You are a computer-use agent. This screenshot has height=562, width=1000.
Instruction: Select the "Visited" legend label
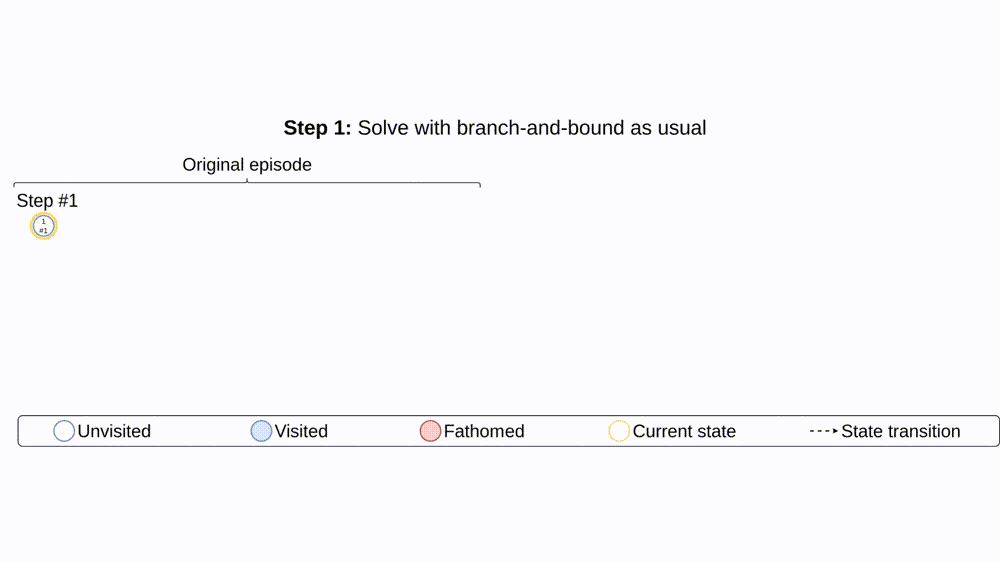click(x=301, y=431)
